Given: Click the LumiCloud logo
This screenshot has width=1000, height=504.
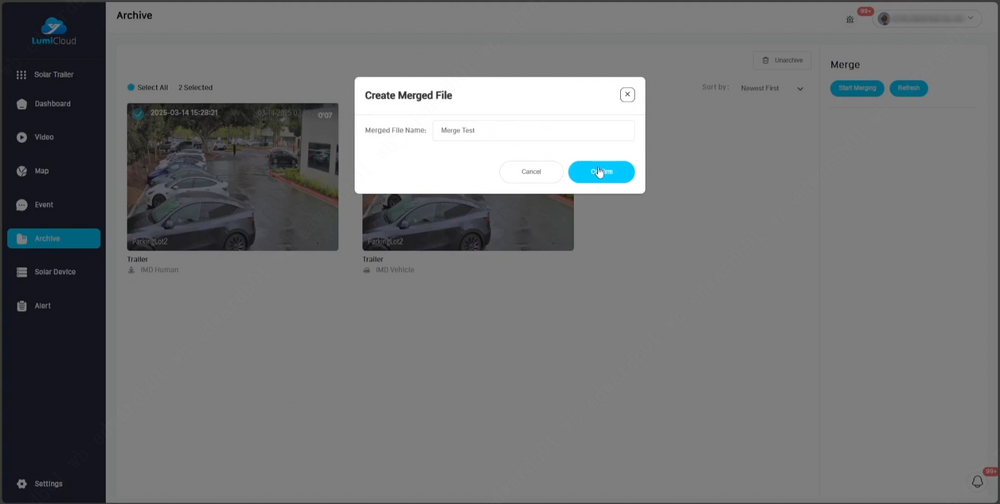Looking at the screenshot, I should tap(53, 31).
